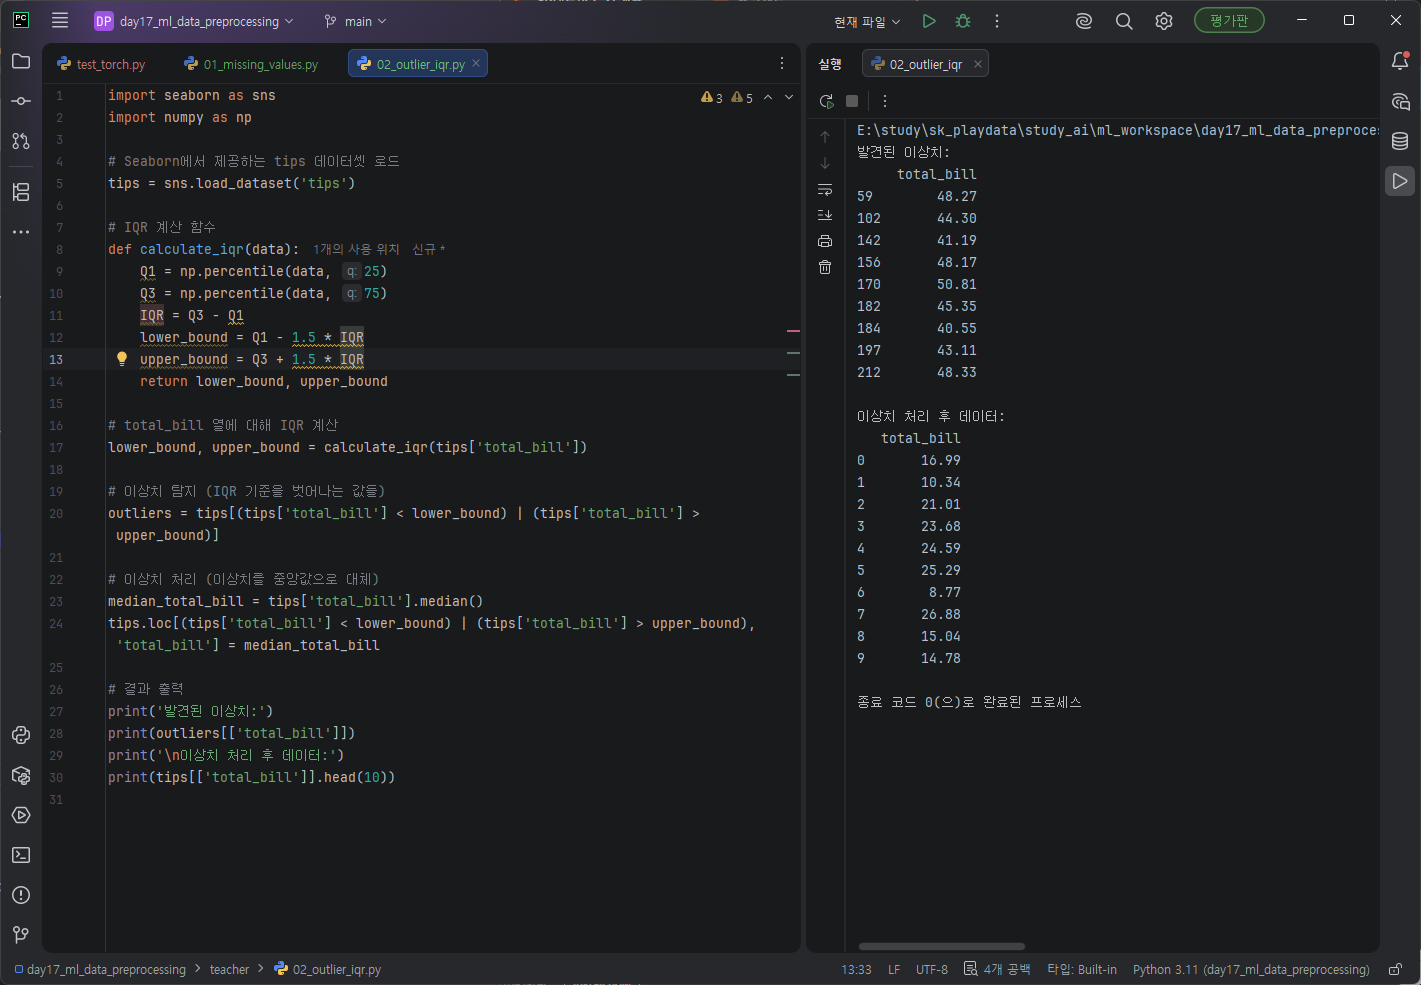This screenshot has height=985, width=1421.
Task: Open warnings inspection widget showing 3
Action: [x=712, y=97]
